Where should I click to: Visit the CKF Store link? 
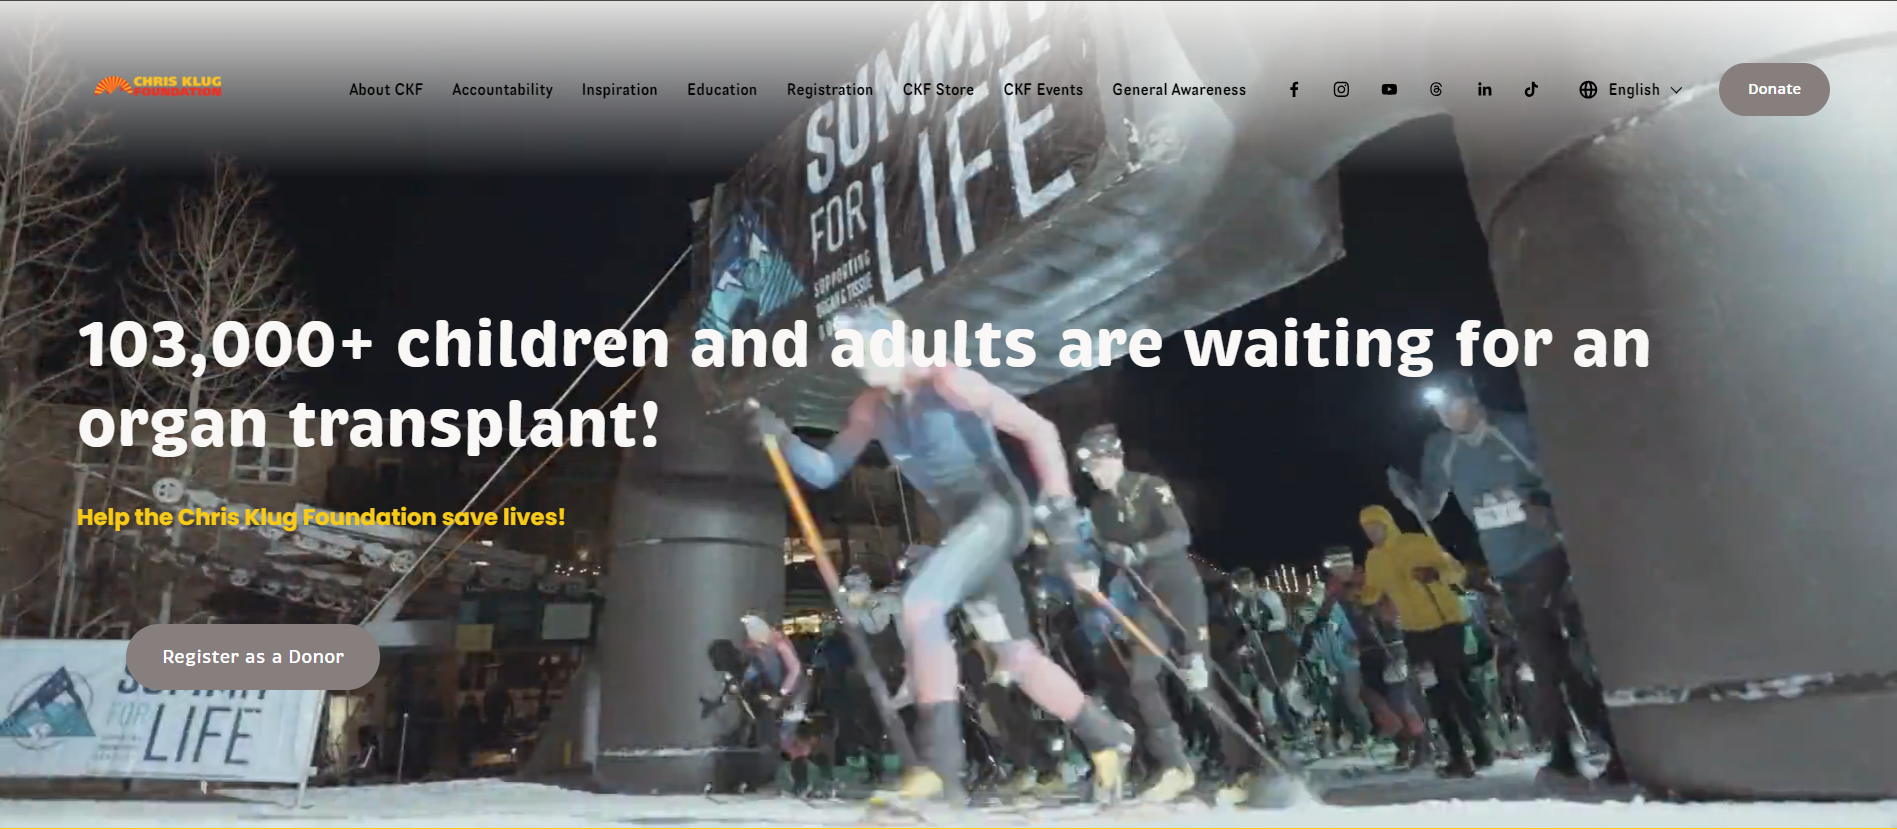click(x=938, y=90)
